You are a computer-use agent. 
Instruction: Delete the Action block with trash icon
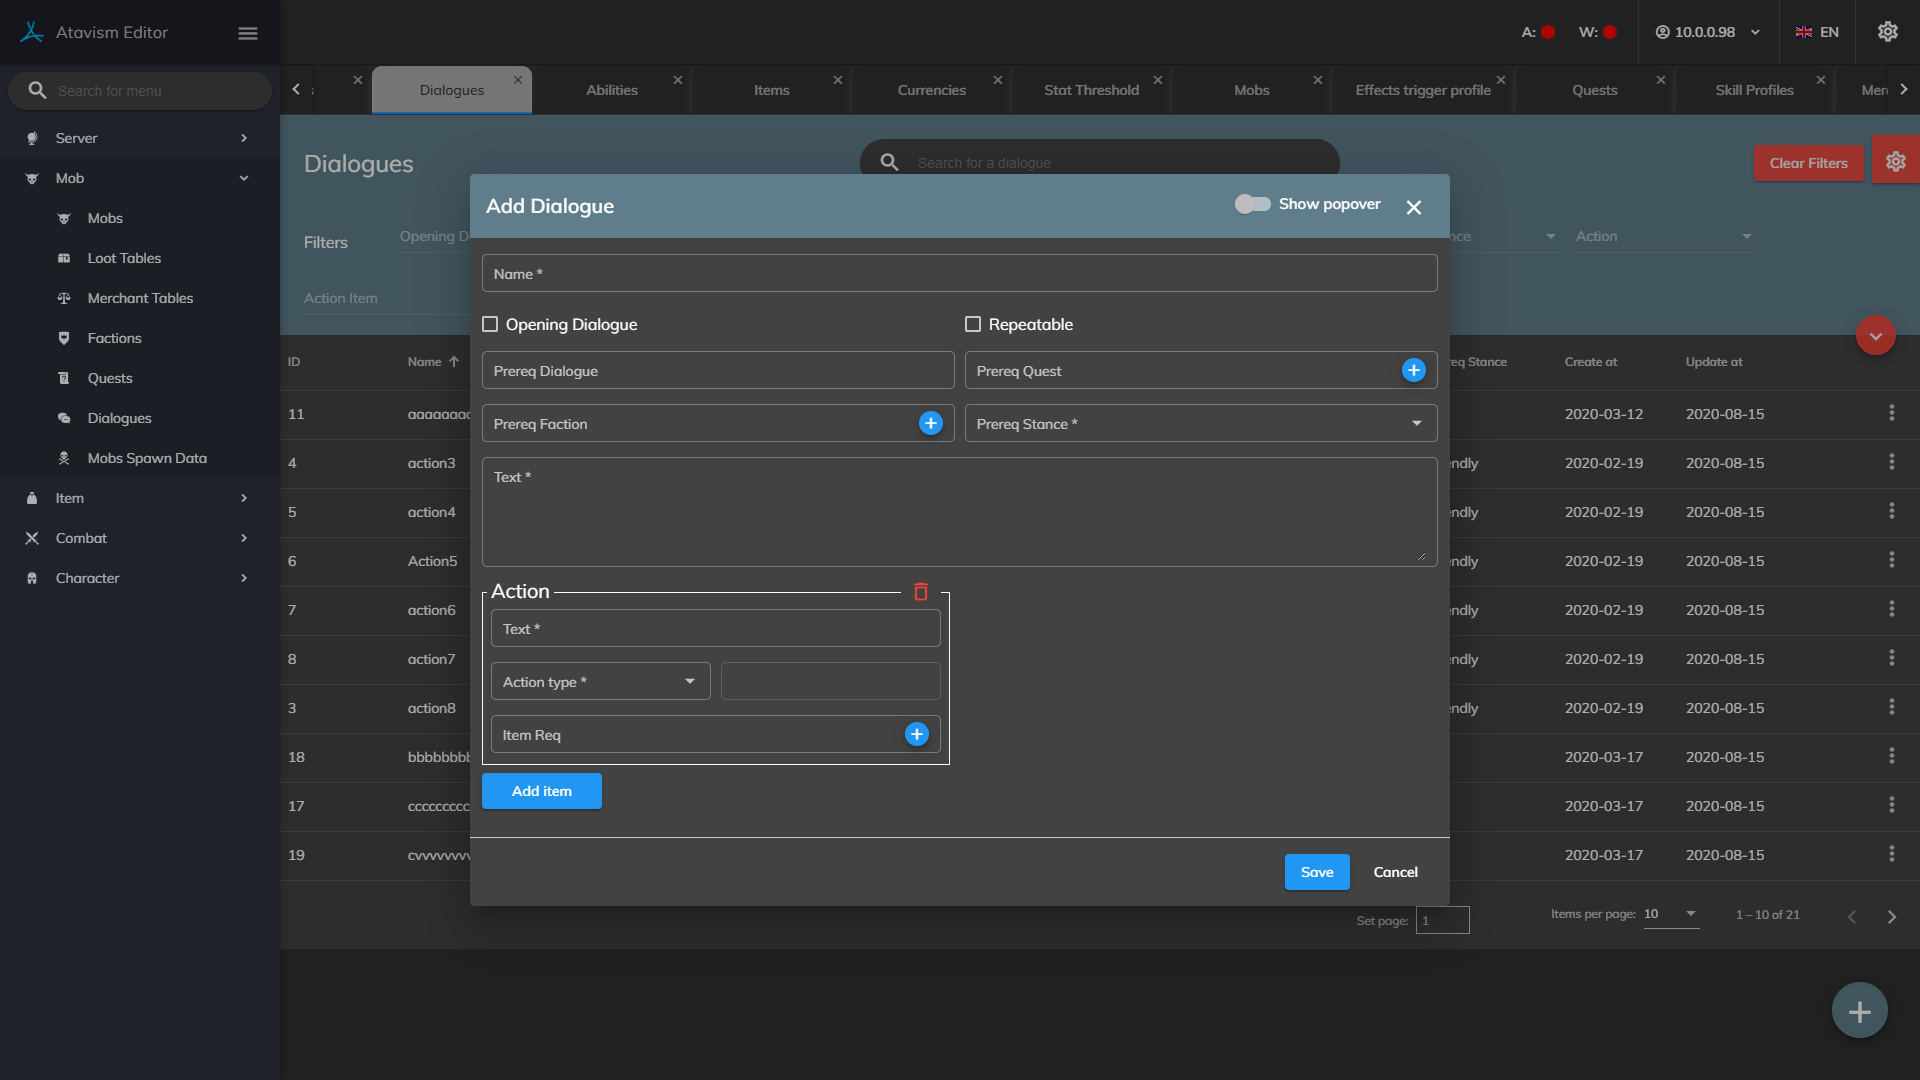click(x=921, y=592)
